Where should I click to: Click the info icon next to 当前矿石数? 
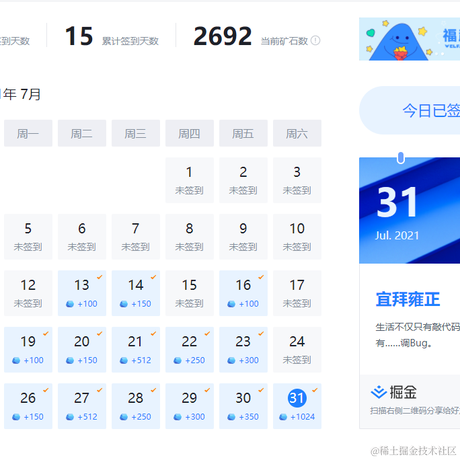pyautogui.click(x=315, y=41)
